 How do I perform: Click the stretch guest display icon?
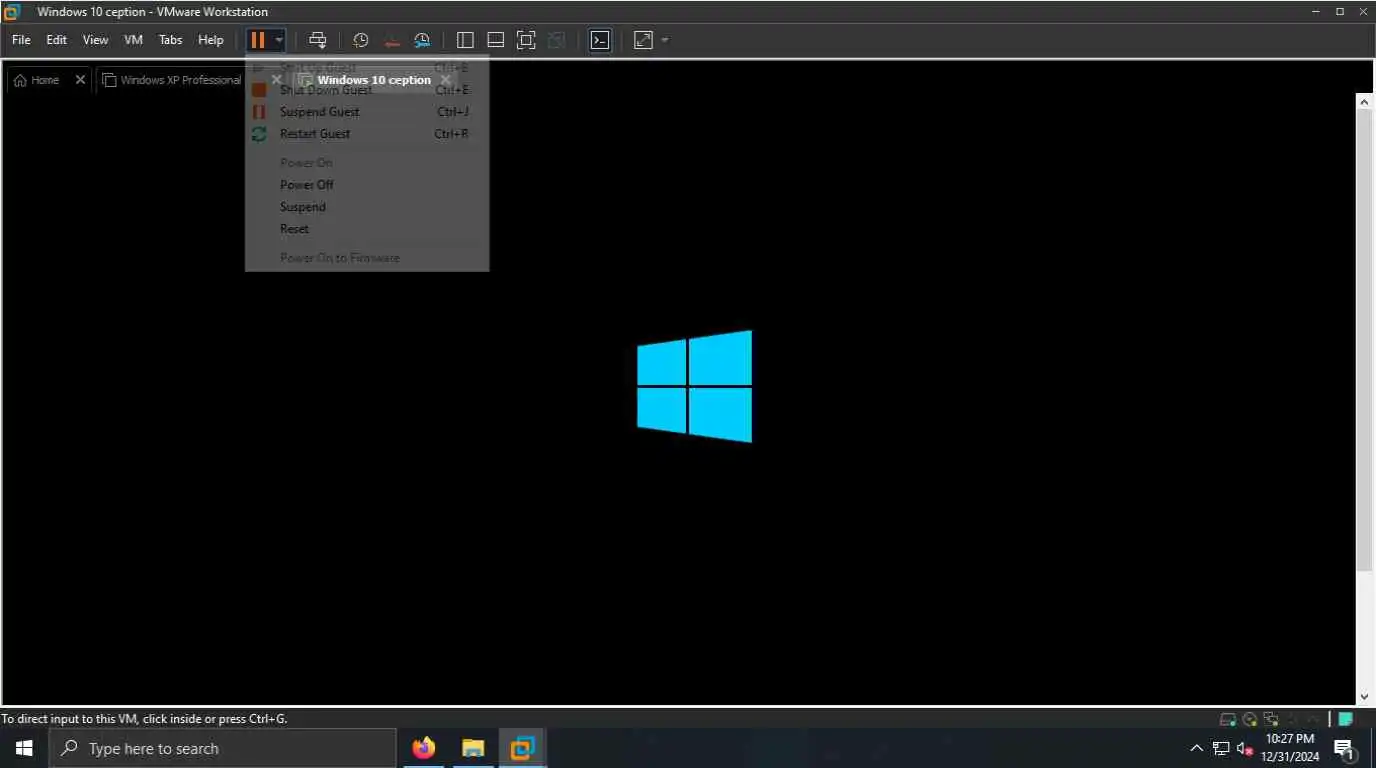tap(644, 40)
